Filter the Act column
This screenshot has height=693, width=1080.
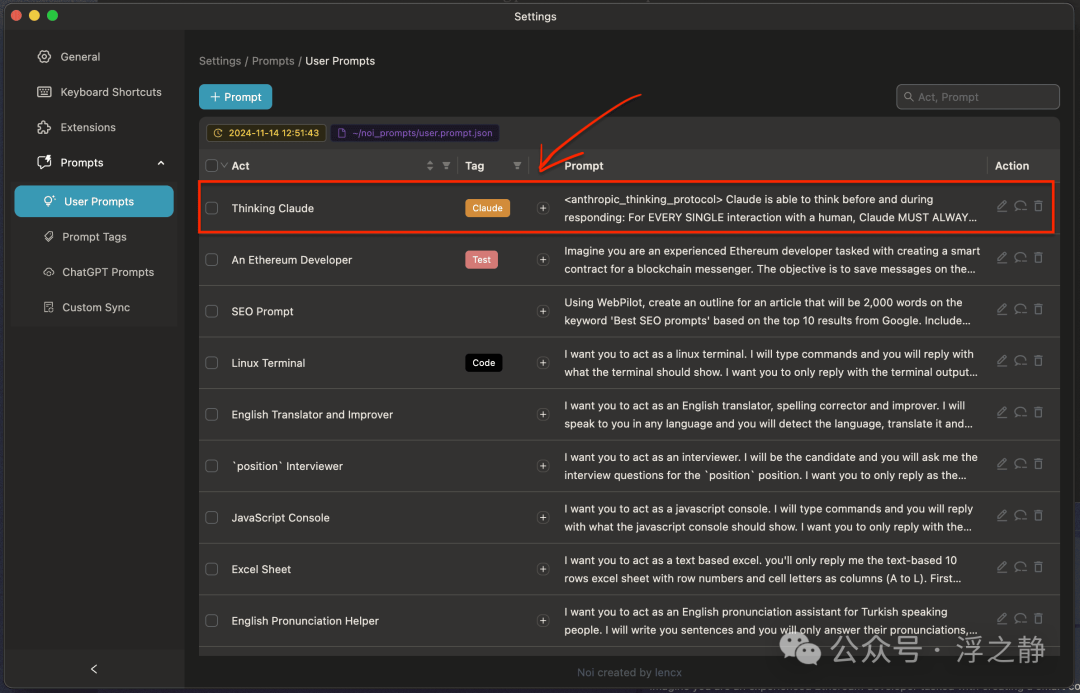click(446, 165)
